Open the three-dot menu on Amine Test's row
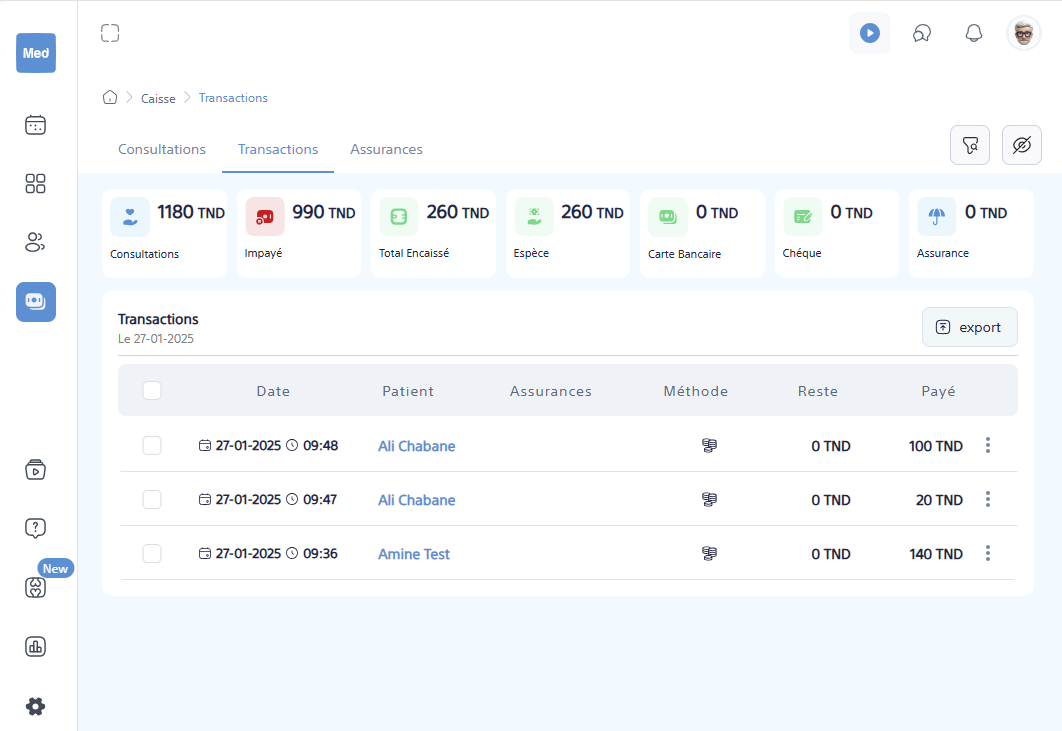The height and width of the screenshot is (731, 1062). point(988,553)
